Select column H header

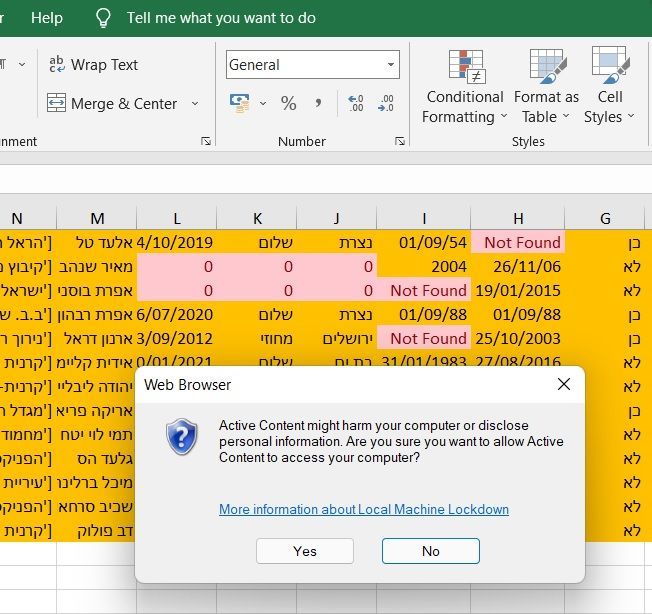tap(518, 218)
